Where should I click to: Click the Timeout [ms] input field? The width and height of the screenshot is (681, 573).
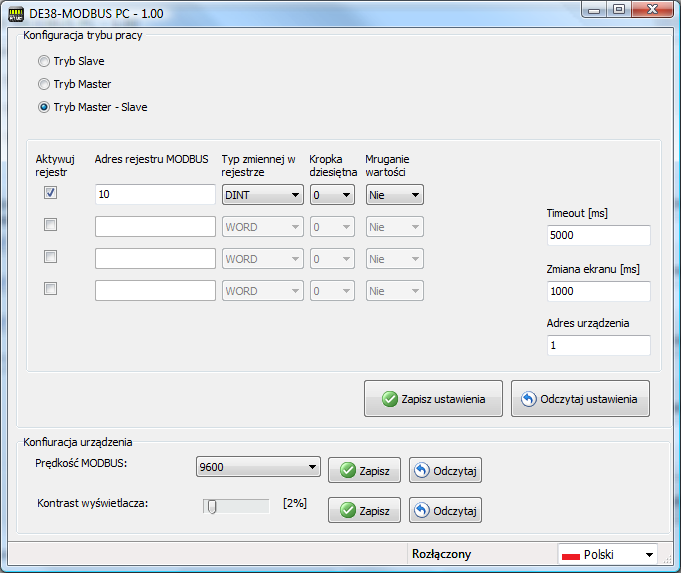(x=598, y=235)
